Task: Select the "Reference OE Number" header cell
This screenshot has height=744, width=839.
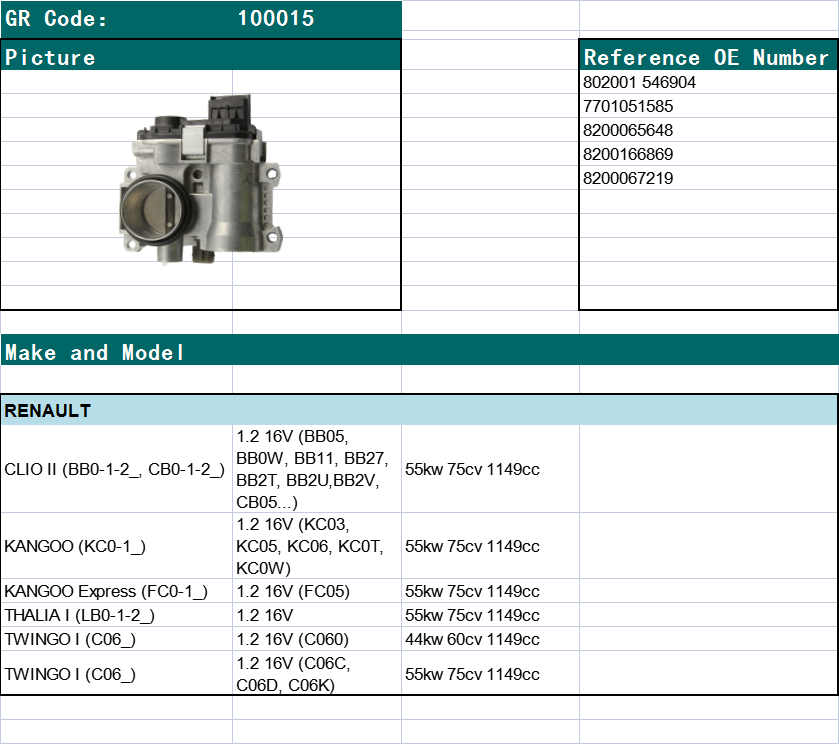Action: [707, 57]
